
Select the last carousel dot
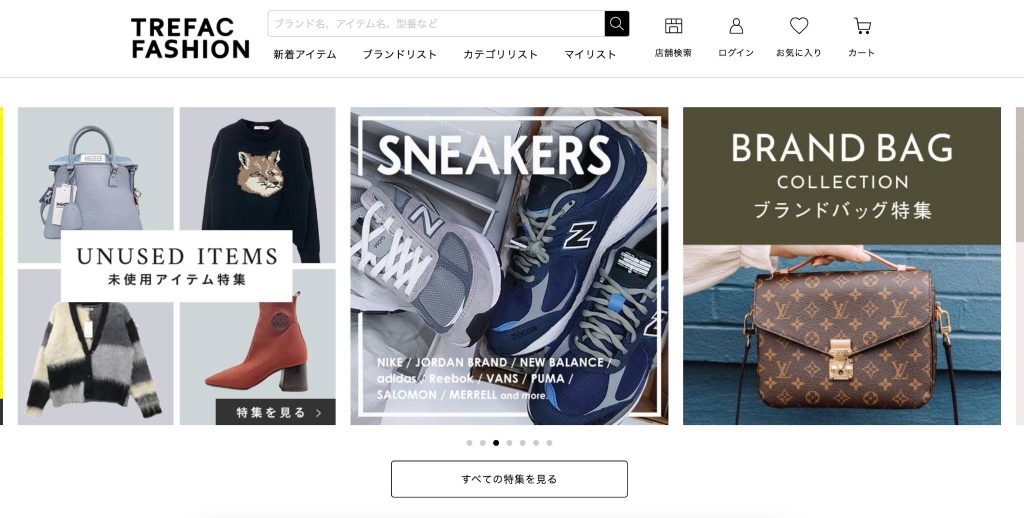549,443
